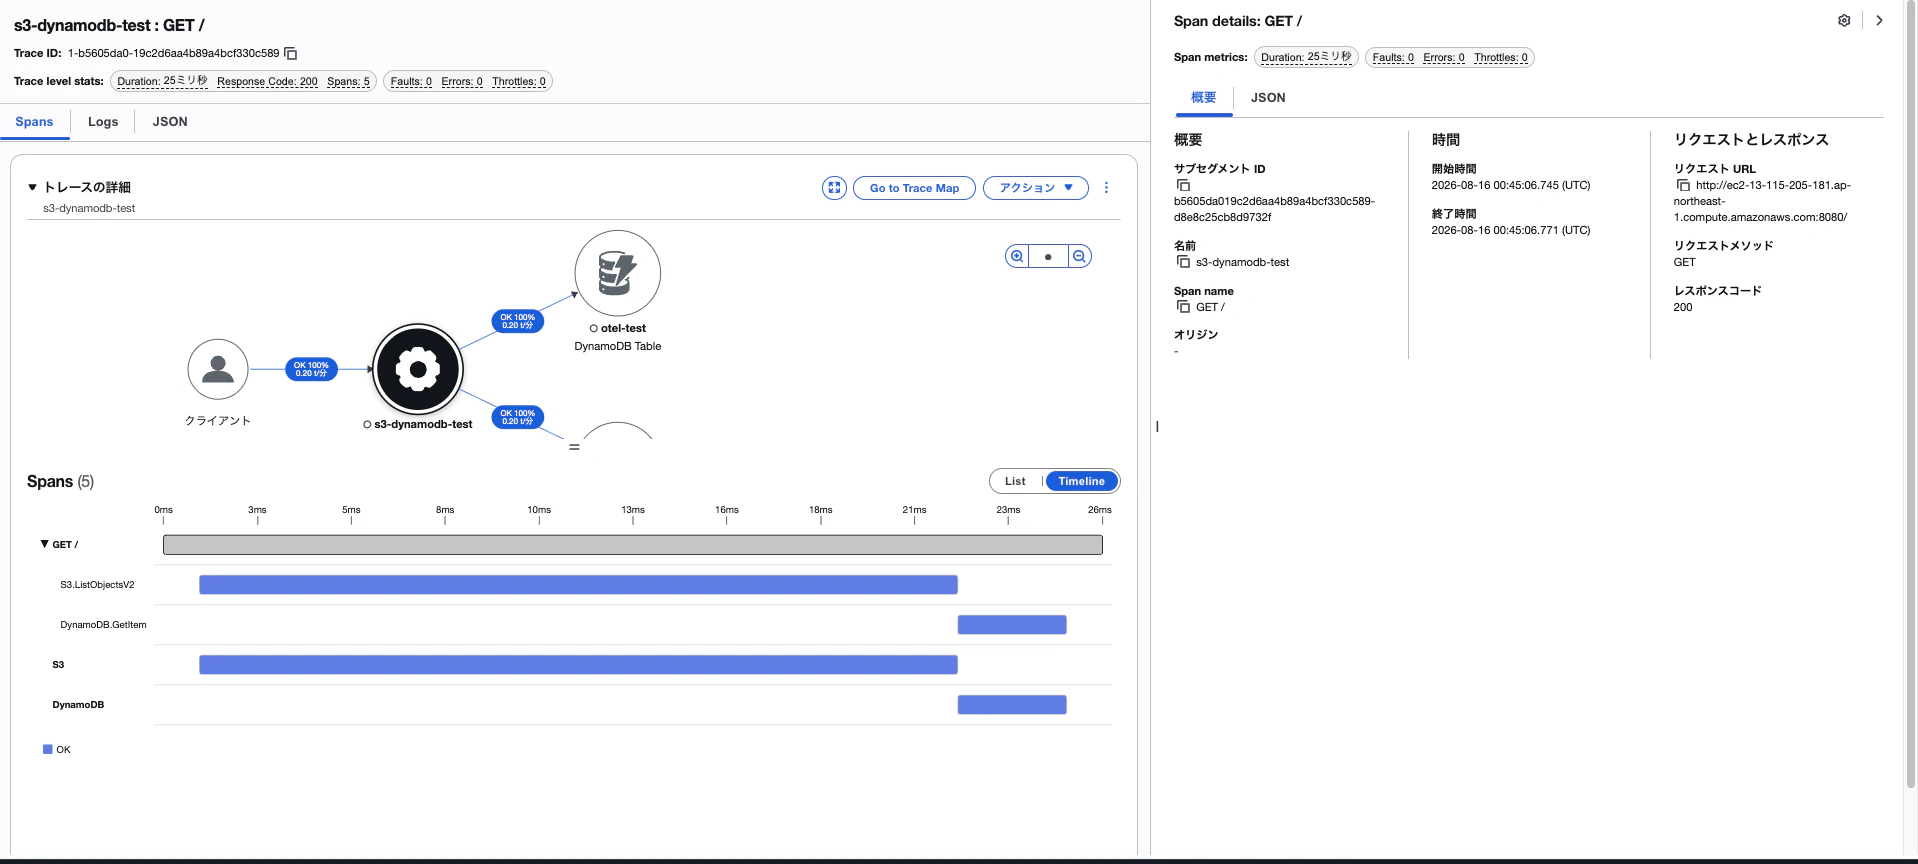This screenshot has height=864, width=1918.
Task: Click the start time 00:45:06.745 value
Action: pyautogui.click(x=1510, y=185)
